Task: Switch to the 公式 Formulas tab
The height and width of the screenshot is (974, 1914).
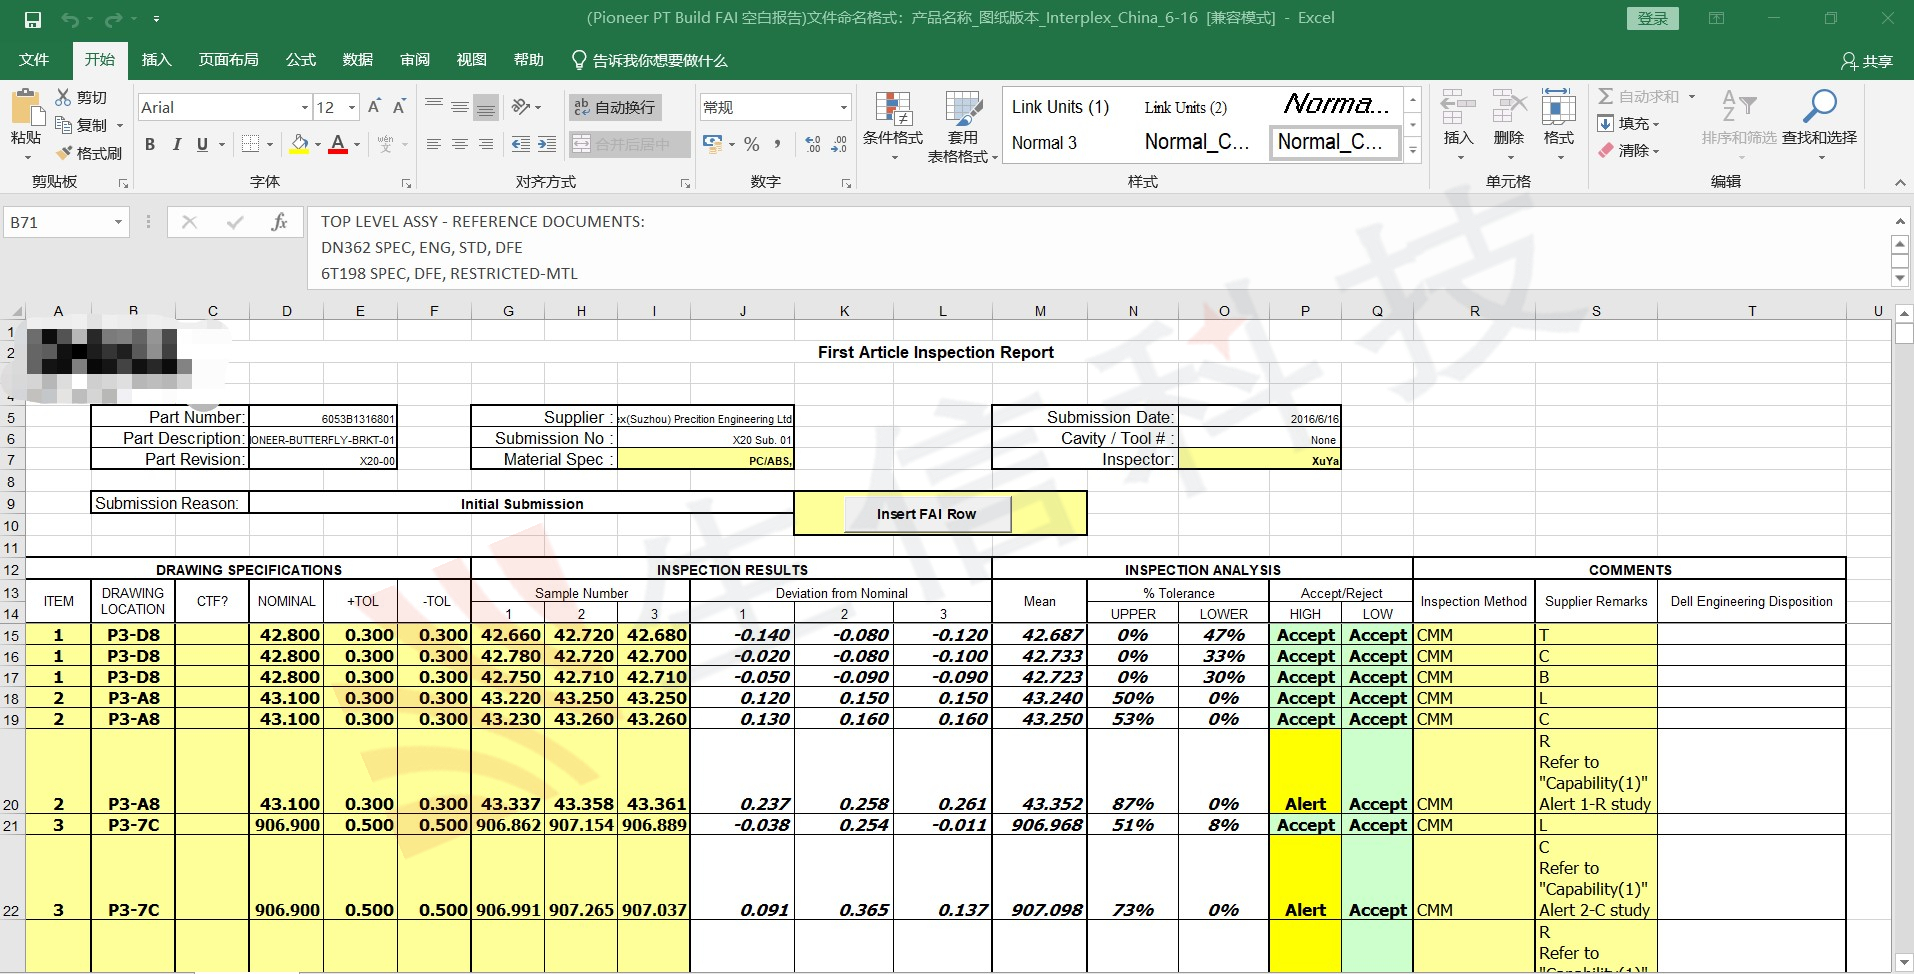Action: coord(301,60)
